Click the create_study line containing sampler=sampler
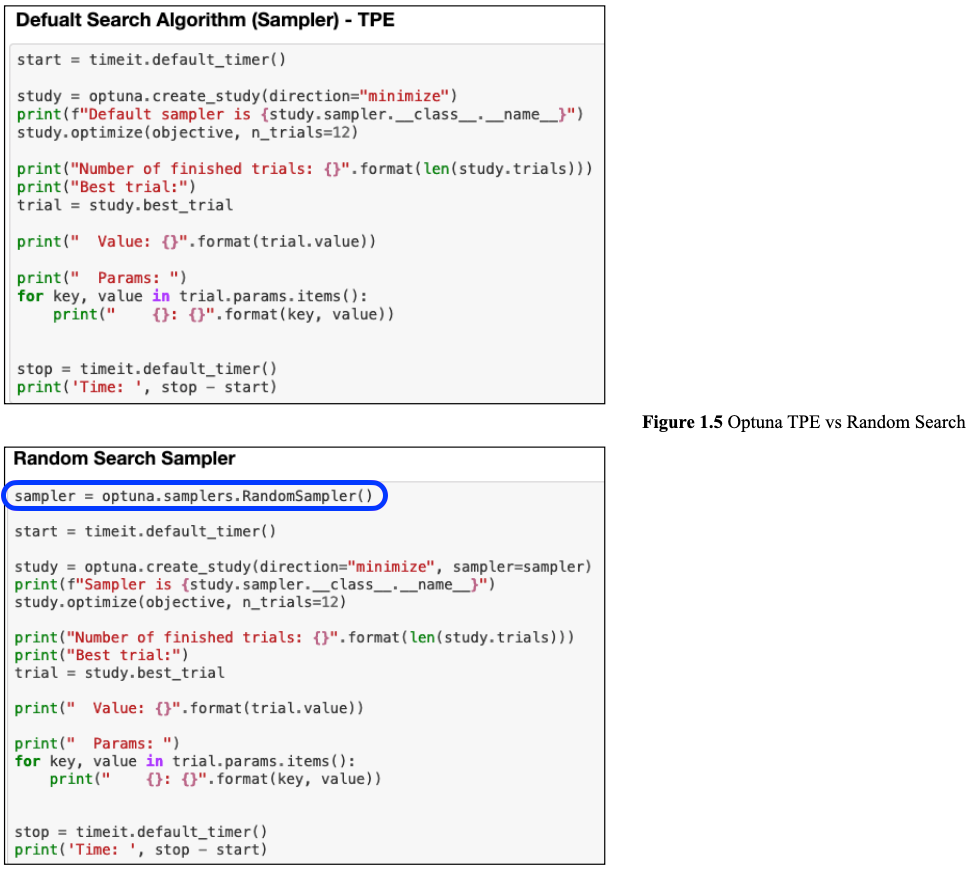The image size is (970, 870). click(x=303, y=567)
